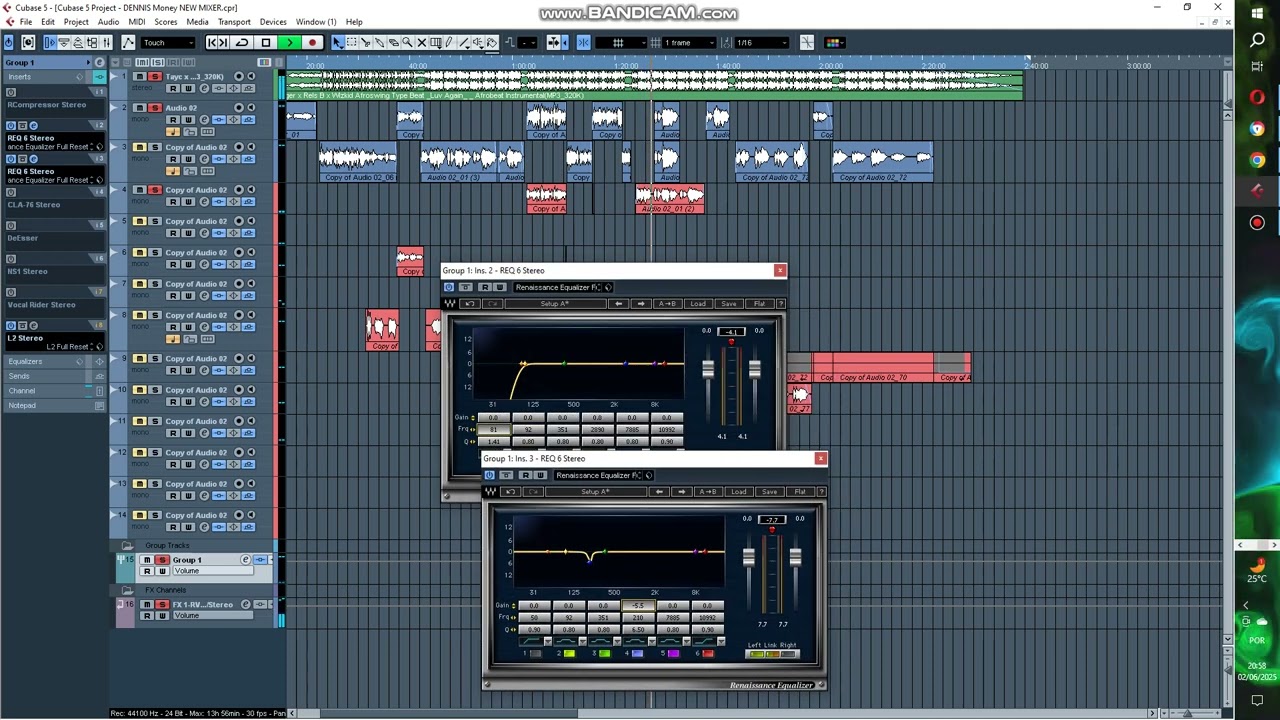This screenshot has width=1280, height=720.
Task: Click previous preset arrow in Ins. 2 REQ 6
Action: [x=619, y=303]
